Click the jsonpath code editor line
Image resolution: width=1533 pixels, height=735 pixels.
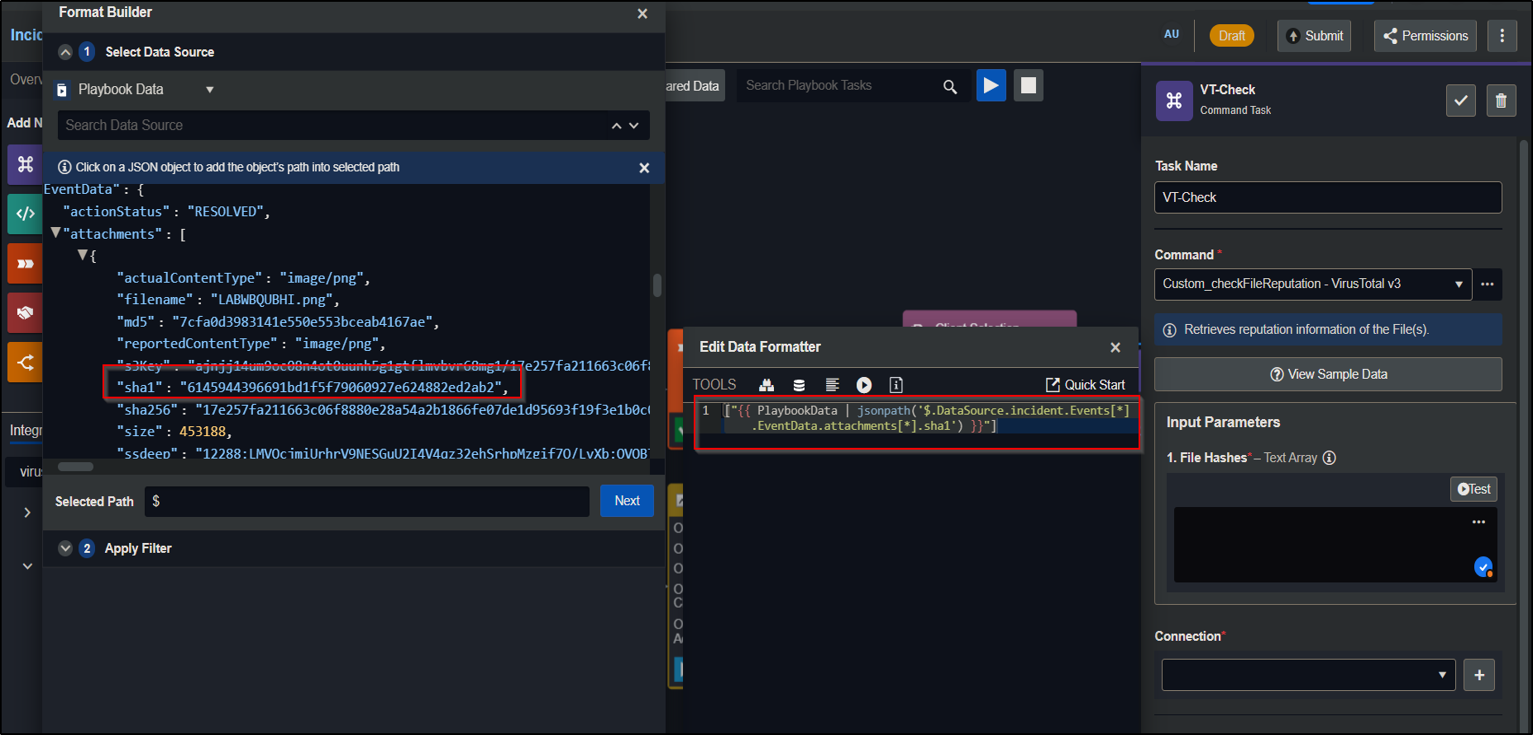point(927,419)
